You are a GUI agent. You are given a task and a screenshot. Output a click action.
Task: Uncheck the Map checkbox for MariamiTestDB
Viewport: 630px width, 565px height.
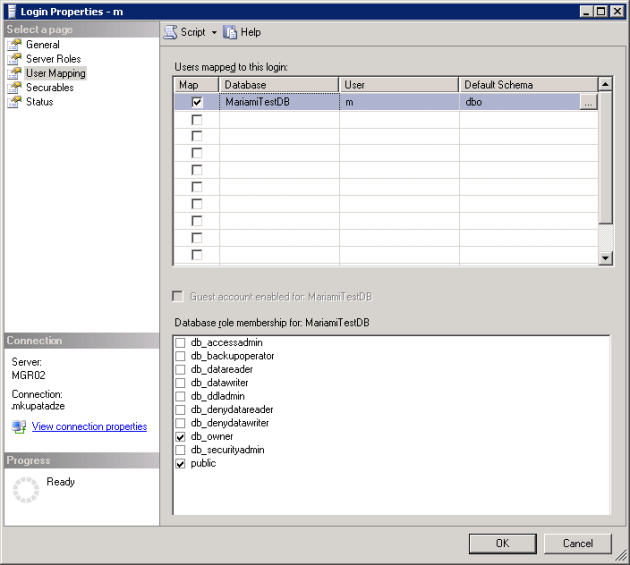pos(197,102)
